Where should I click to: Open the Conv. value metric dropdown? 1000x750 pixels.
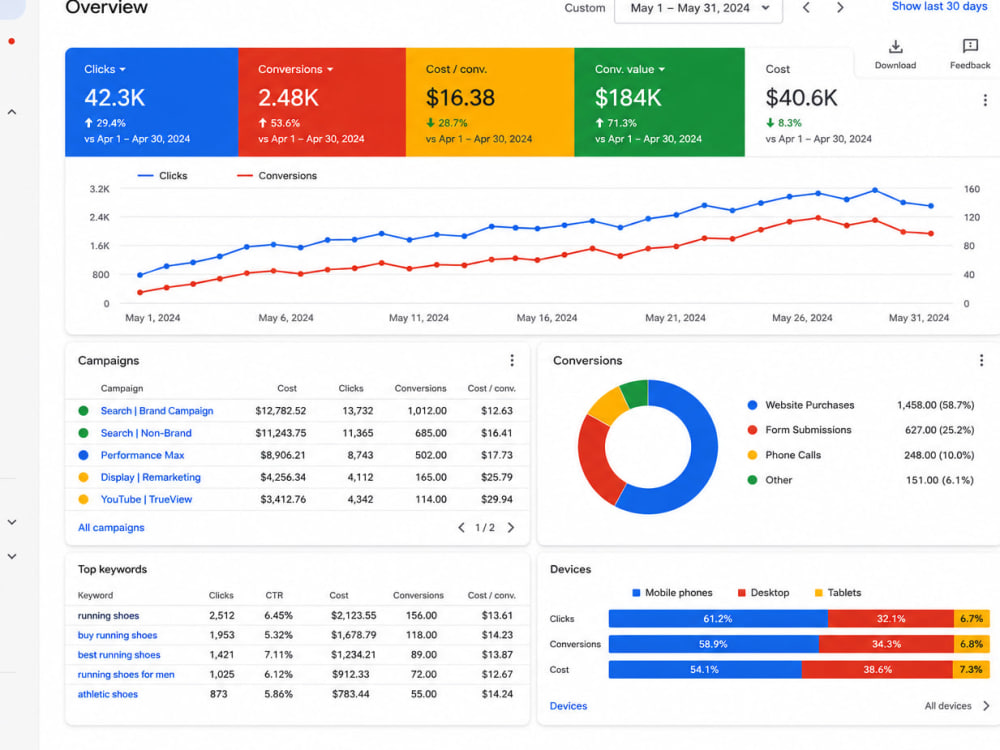pos(661,69)
